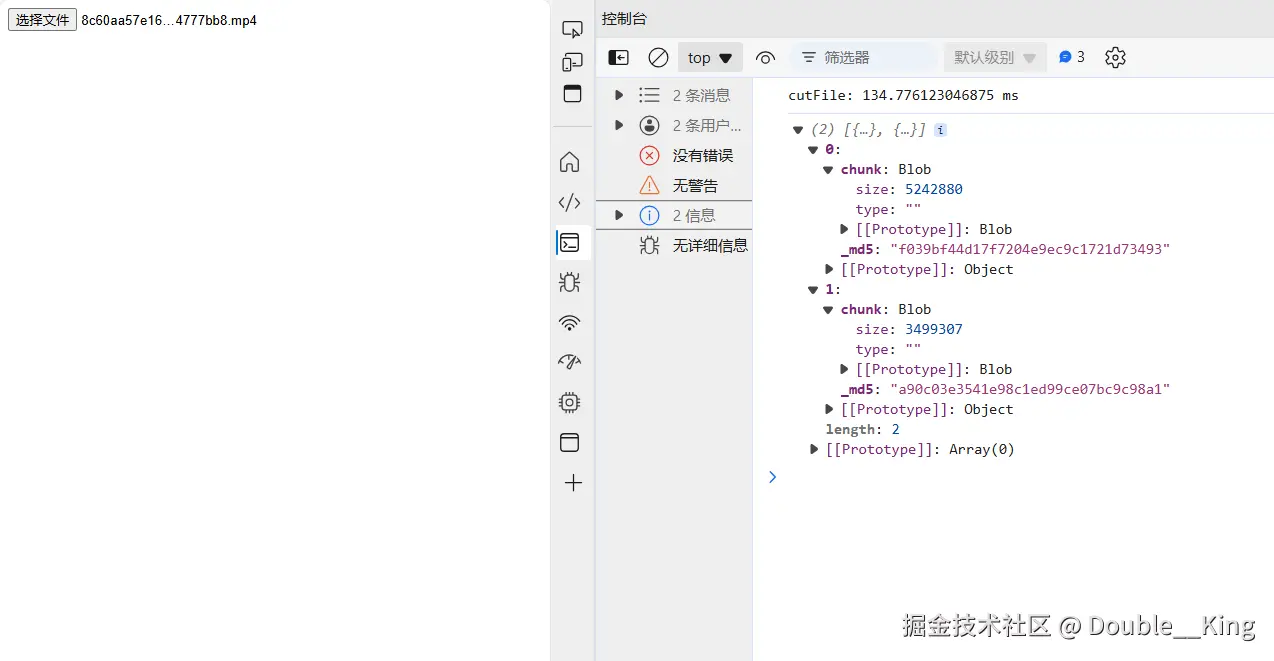
Task: Open the 默认级别 log level dropdown
Action: point(995,58)
